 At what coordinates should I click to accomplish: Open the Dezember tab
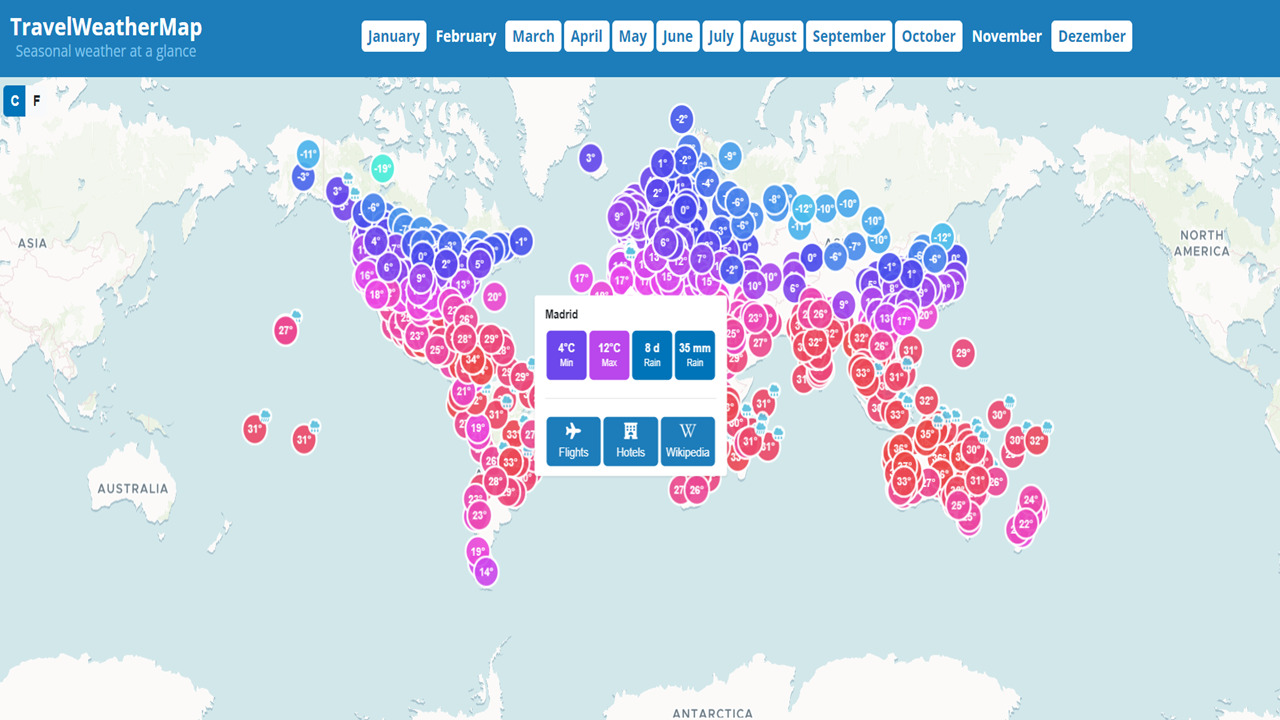pos(1091,36)
